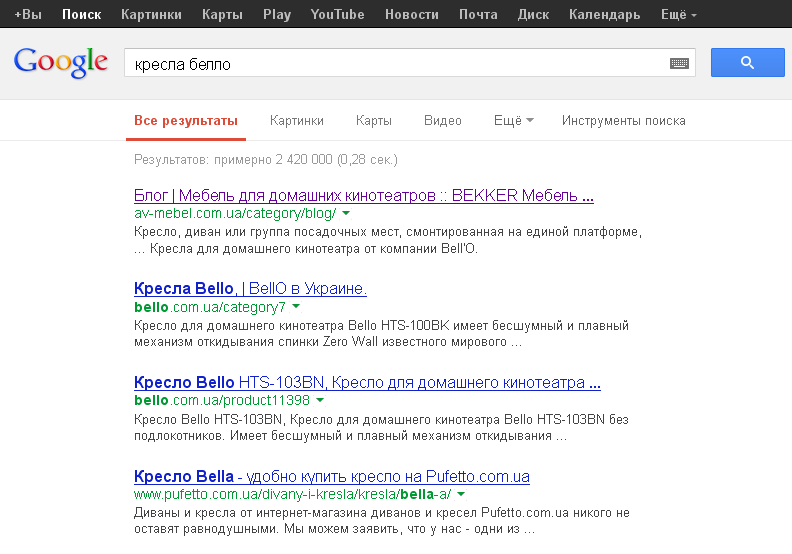
Task: Expand green arrow next to pufetto.com.ua URL
Action: point(461,494)
